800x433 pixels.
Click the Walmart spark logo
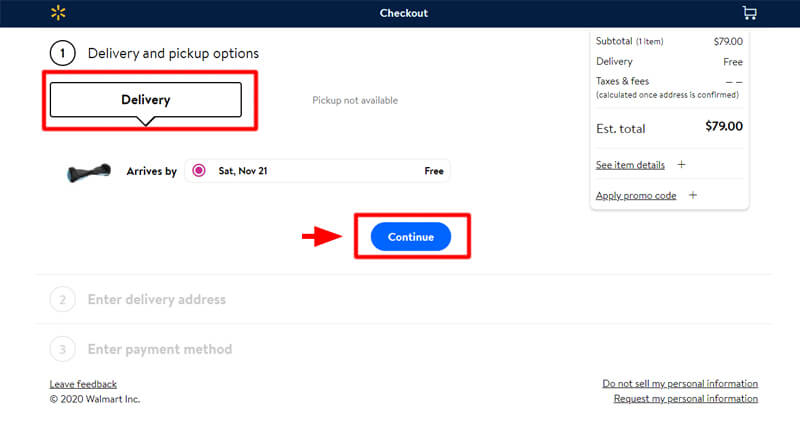[58, 13]
